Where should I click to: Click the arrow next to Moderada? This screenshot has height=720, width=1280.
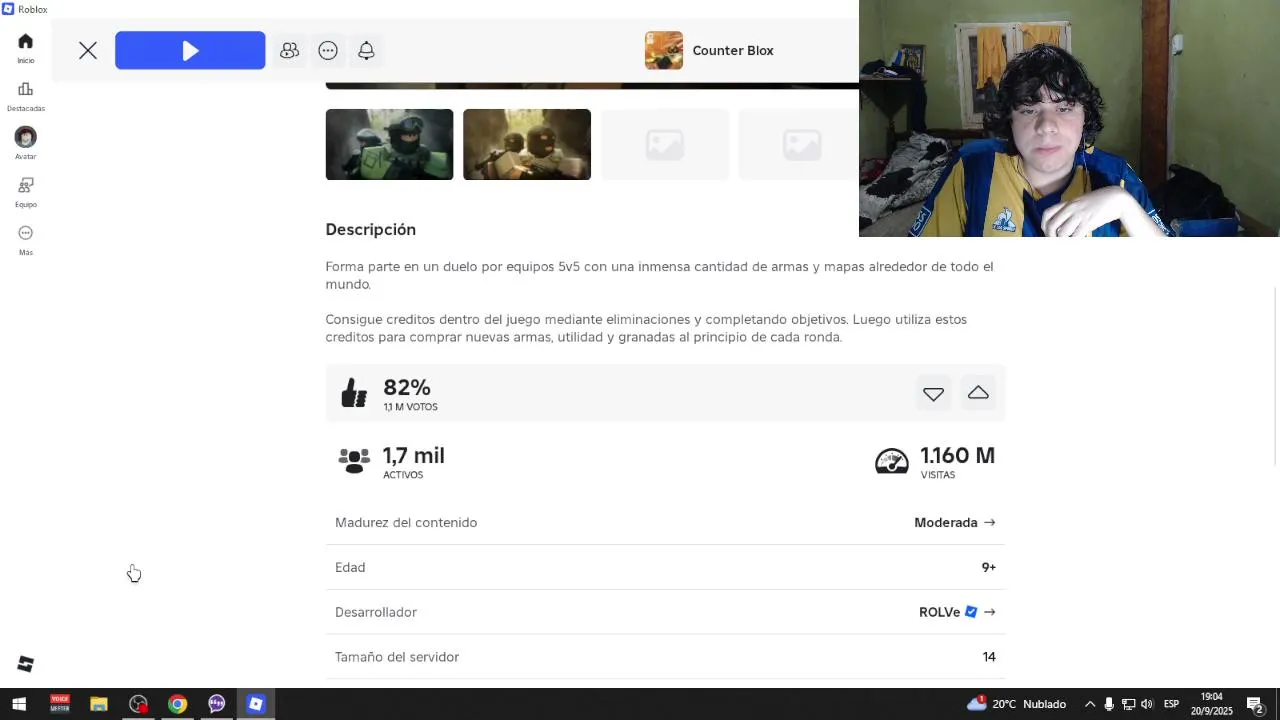click(989, 523)
